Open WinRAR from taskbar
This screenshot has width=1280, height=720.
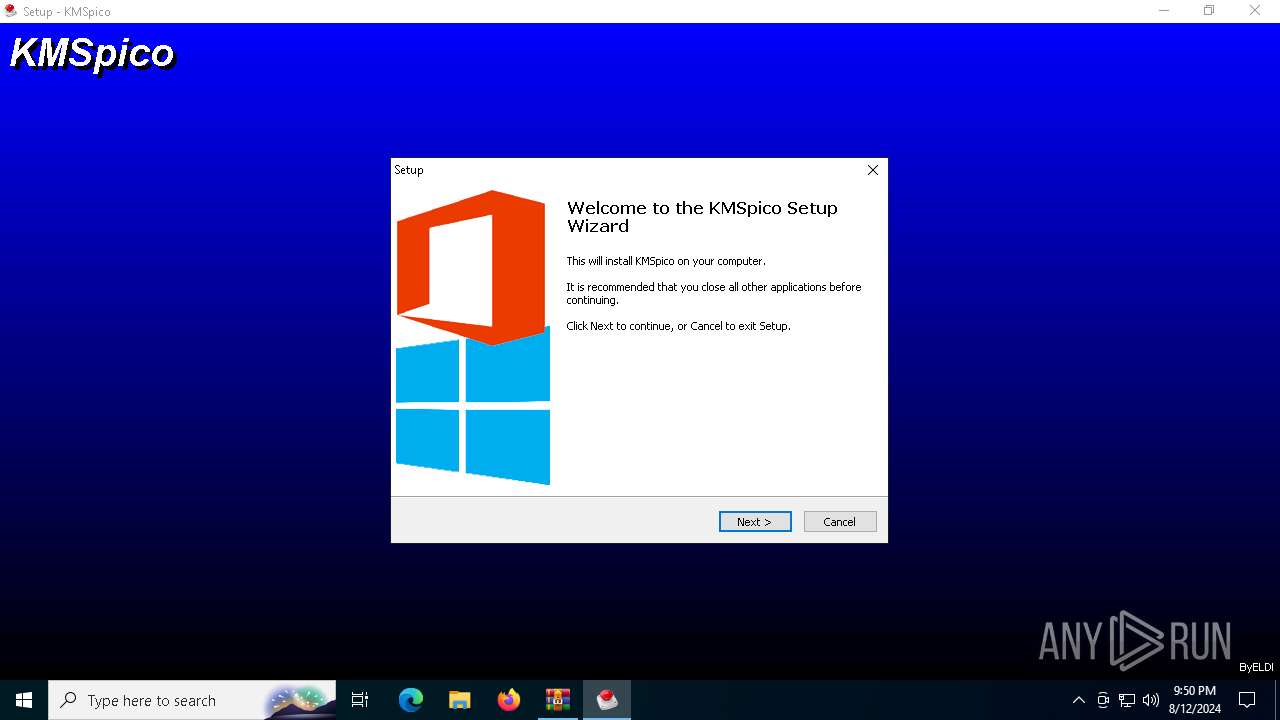click(x=558, y=700)
